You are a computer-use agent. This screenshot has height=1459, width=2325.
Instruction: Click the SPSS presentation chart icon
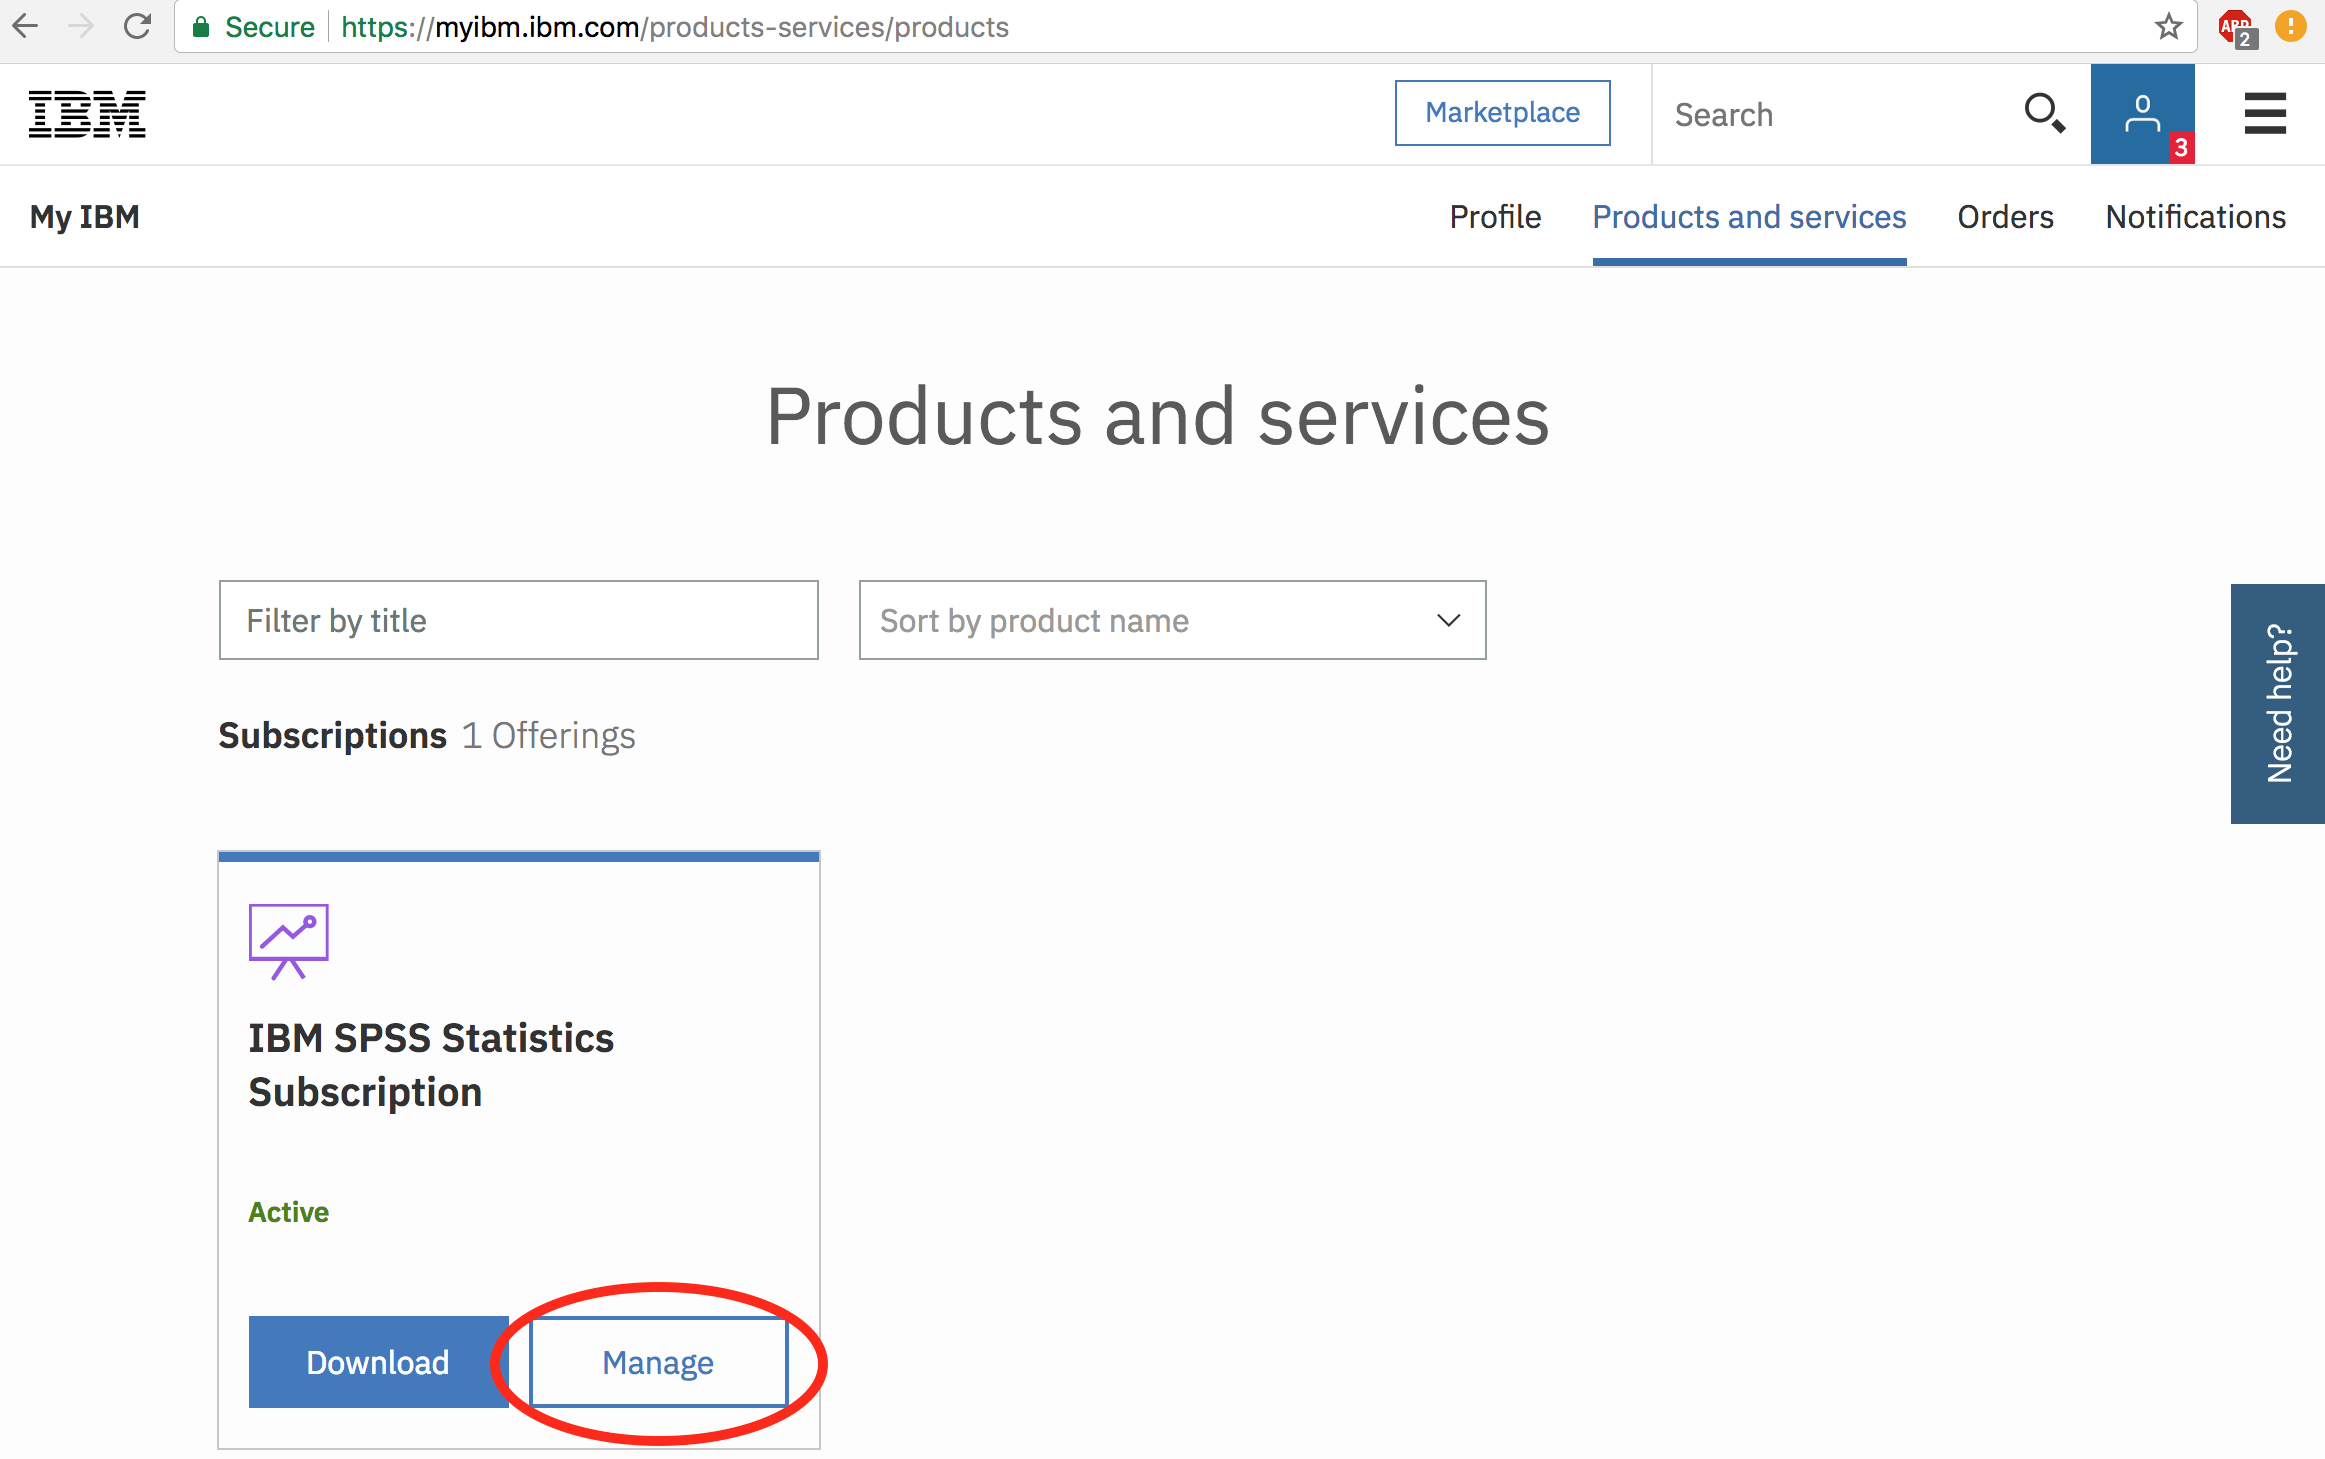tap(288, 941)
